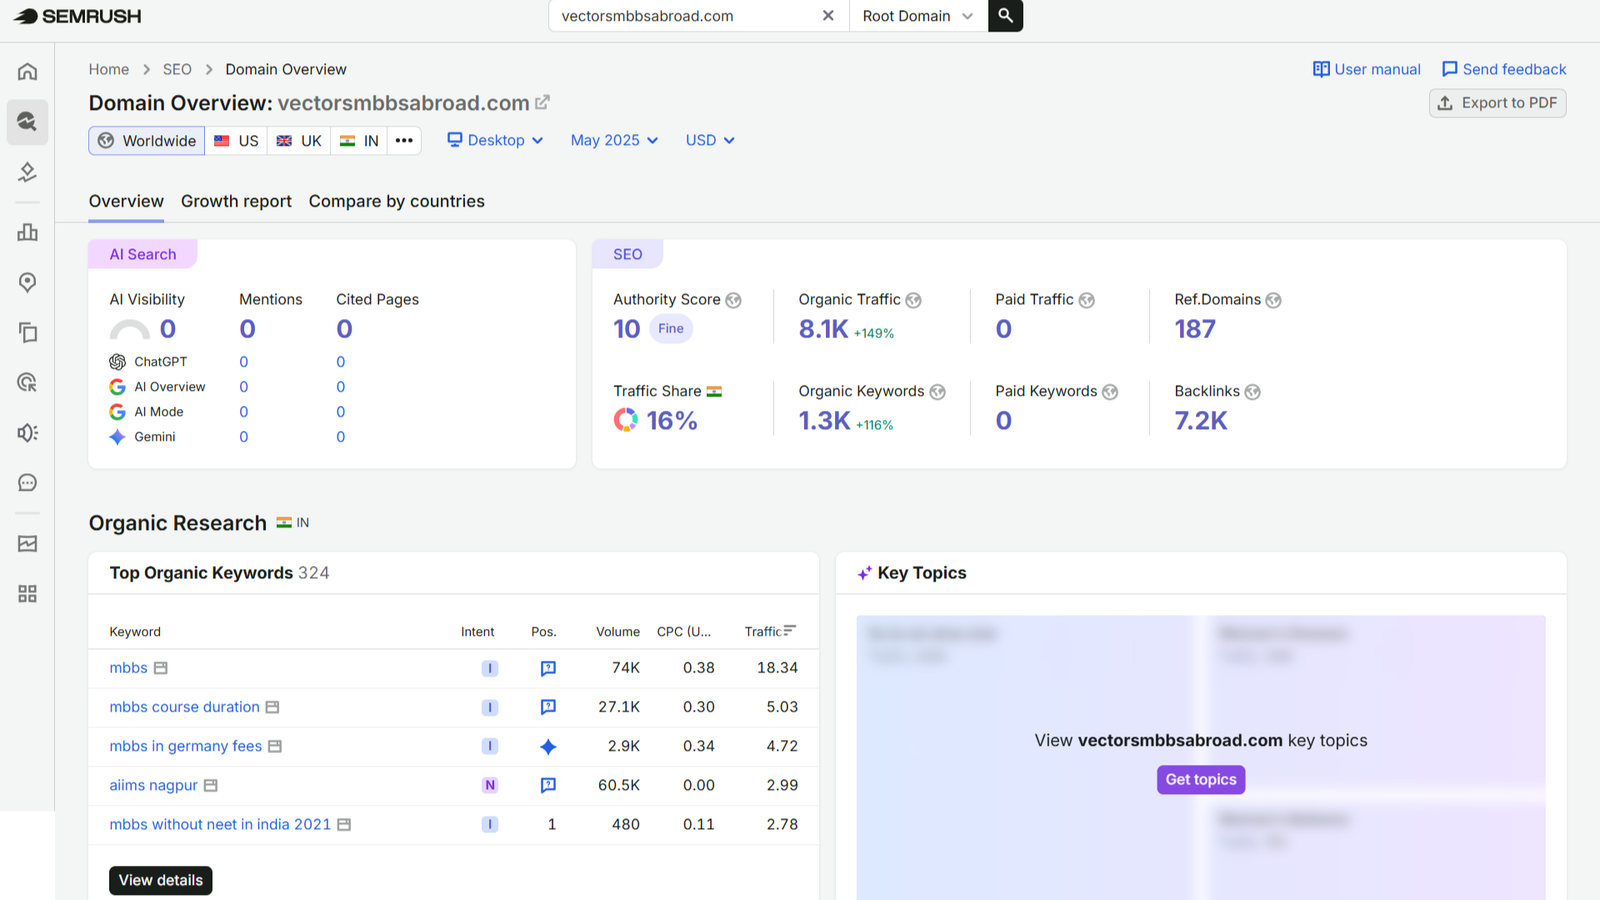Image resolution: width=1600 pixels, height=900 pixels.
Task: Switch to the Growth report tab
Action: 236,201
